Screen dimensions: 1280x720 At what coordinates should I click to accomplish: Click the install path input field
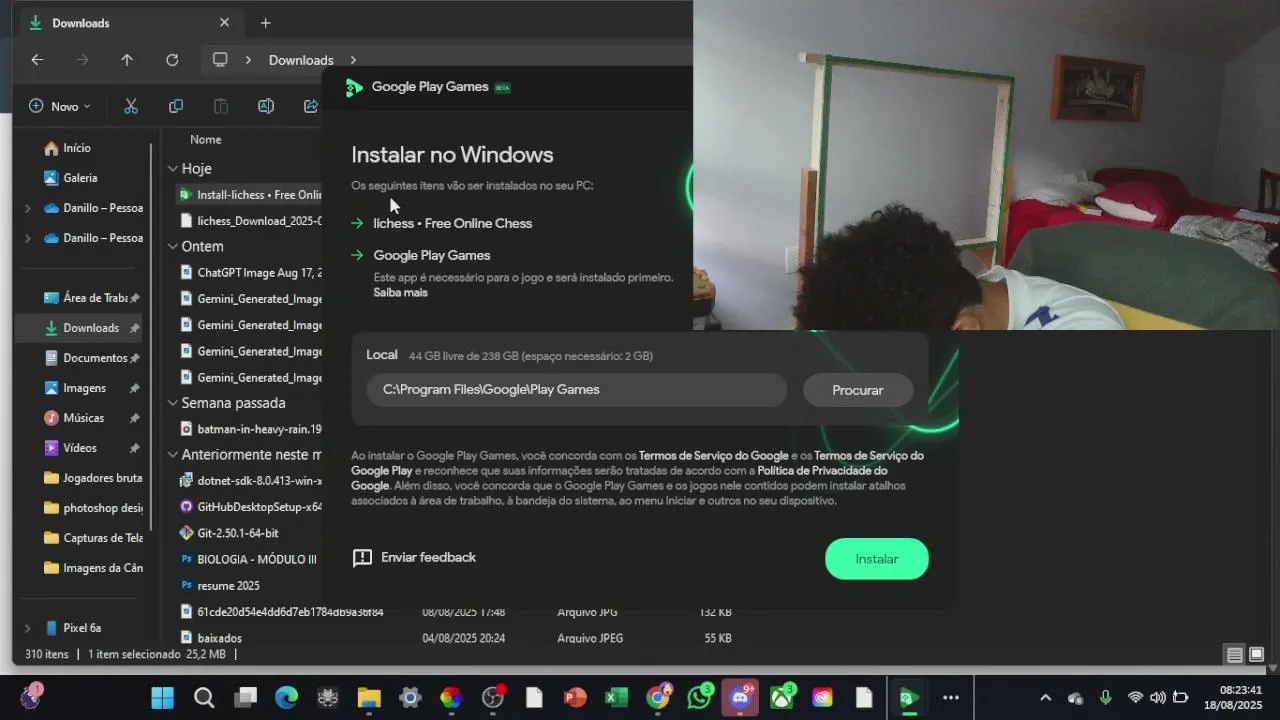[x=577, y=390]
